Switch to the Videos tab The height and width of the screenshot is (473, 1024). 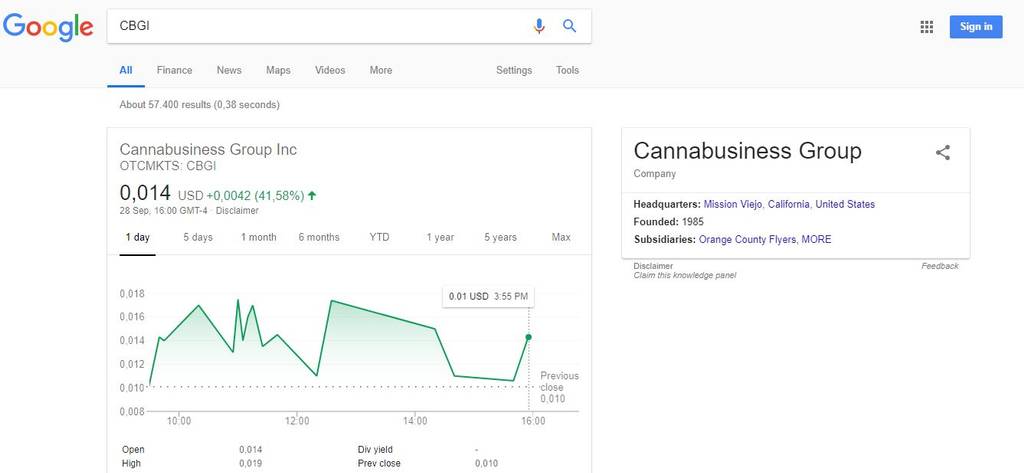click(x=330, y=70)
